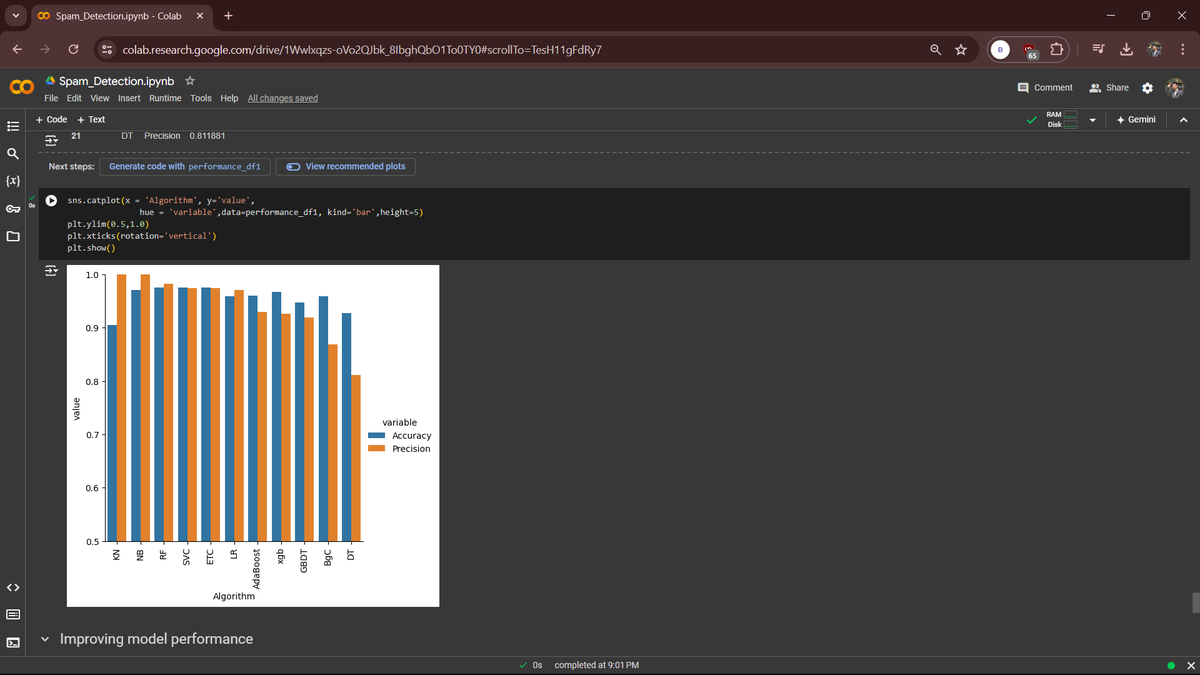Screen dimensions: 1200x675
Task: Add a new Code cell
Action: [51, 120]
